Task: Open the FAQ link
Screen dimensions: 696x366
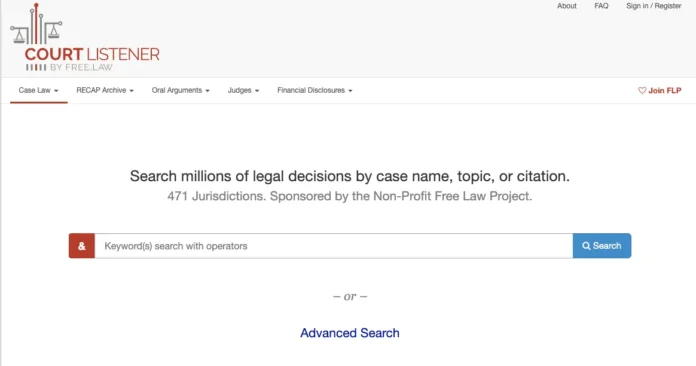Action: [x=601, y=6]
